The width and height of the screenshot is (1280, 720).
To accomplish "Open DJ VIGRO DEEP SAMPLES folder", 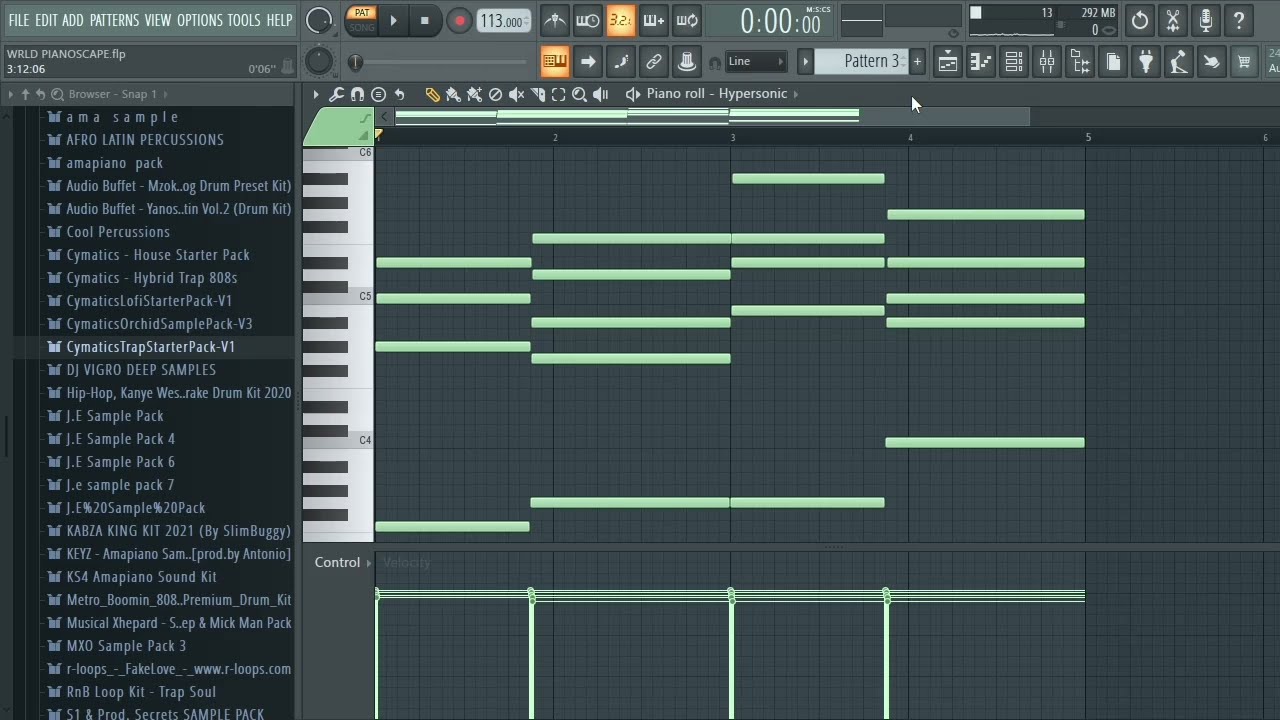I will tap(140, 370).
